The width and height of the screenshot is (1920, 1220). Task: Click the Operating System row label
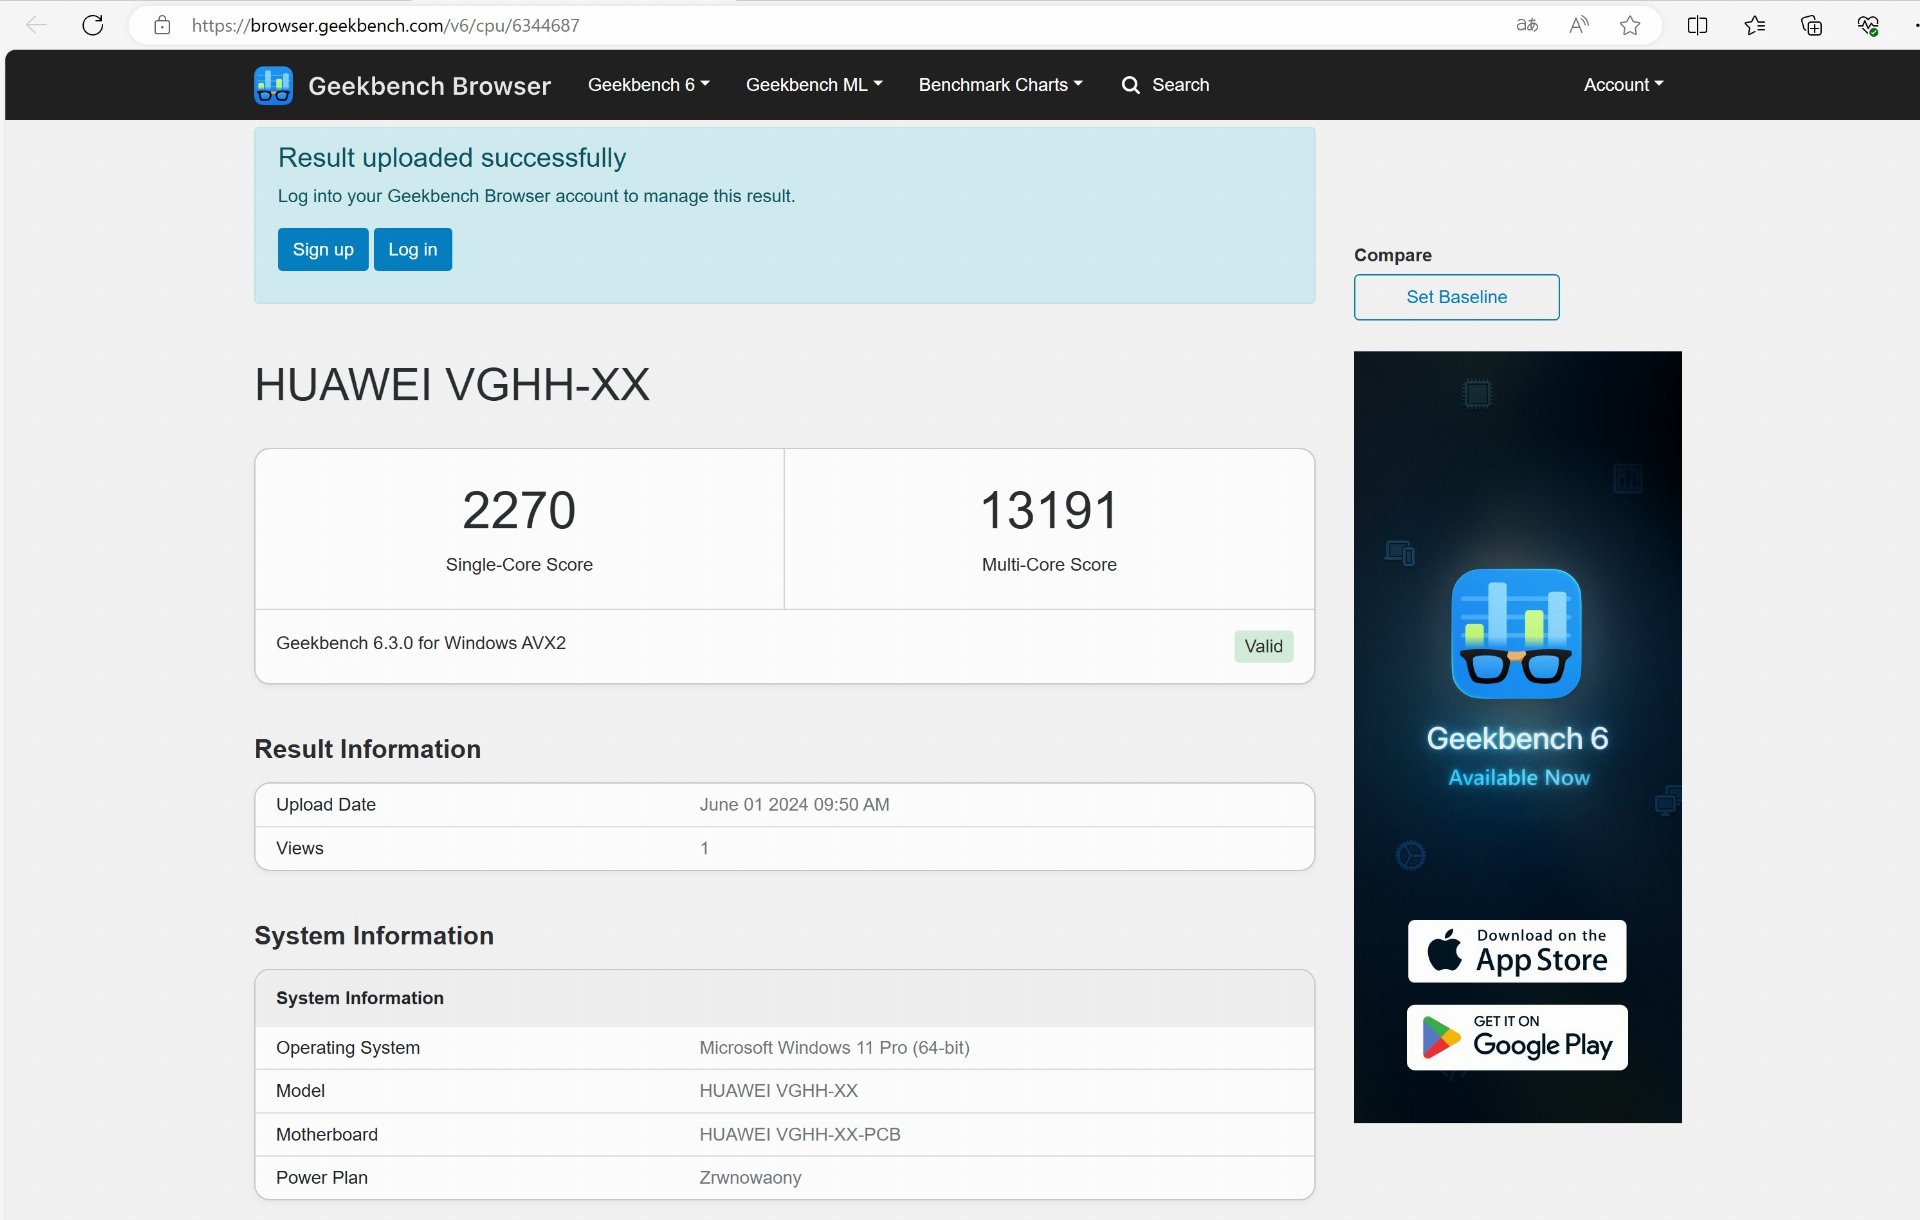click(x=348, y=1048)
